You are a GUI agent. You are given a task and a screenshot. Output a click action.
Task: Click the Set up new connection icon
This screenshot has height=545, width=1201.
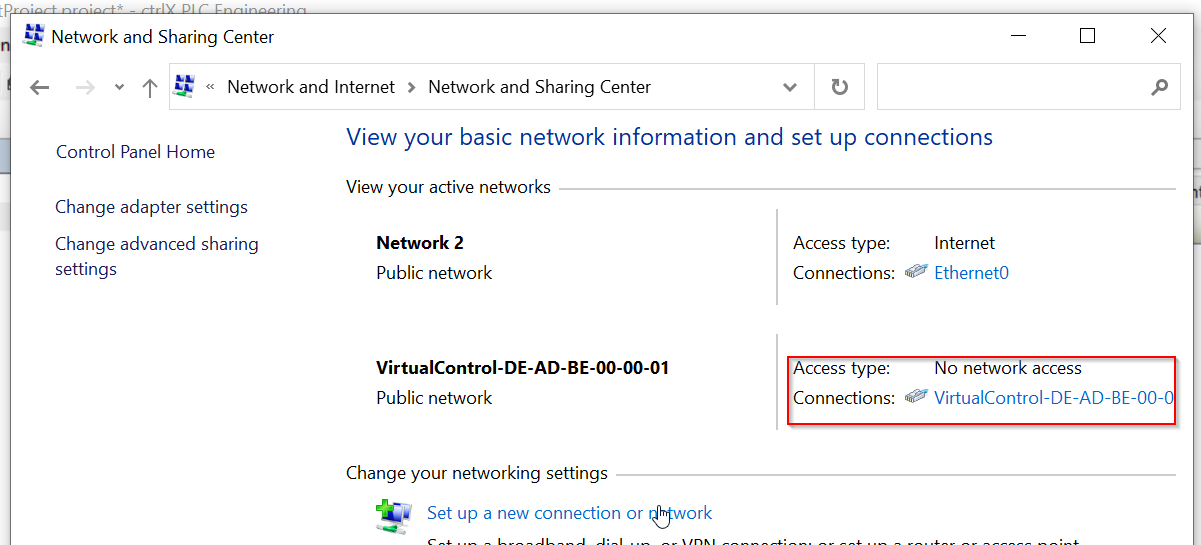coord(393,516)
